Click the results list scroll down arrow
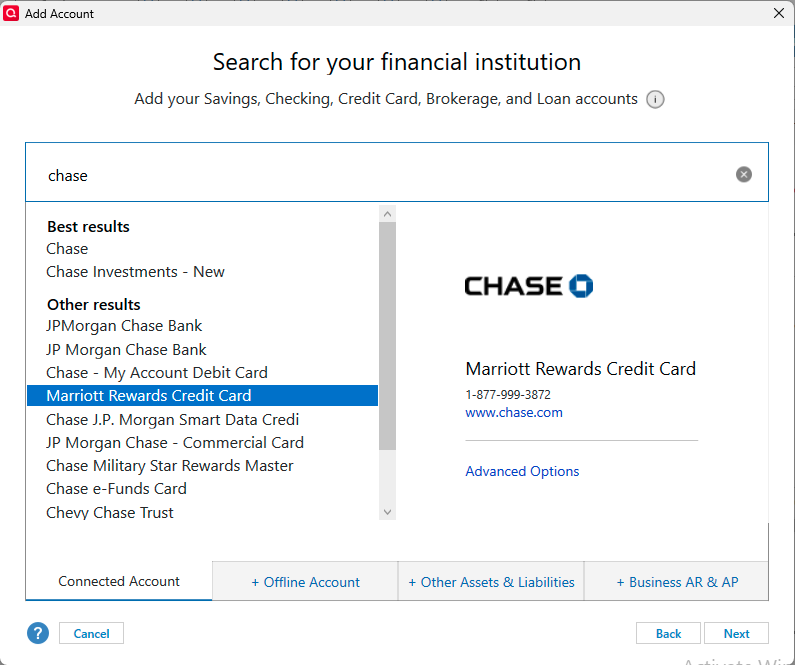 (387, 512)
